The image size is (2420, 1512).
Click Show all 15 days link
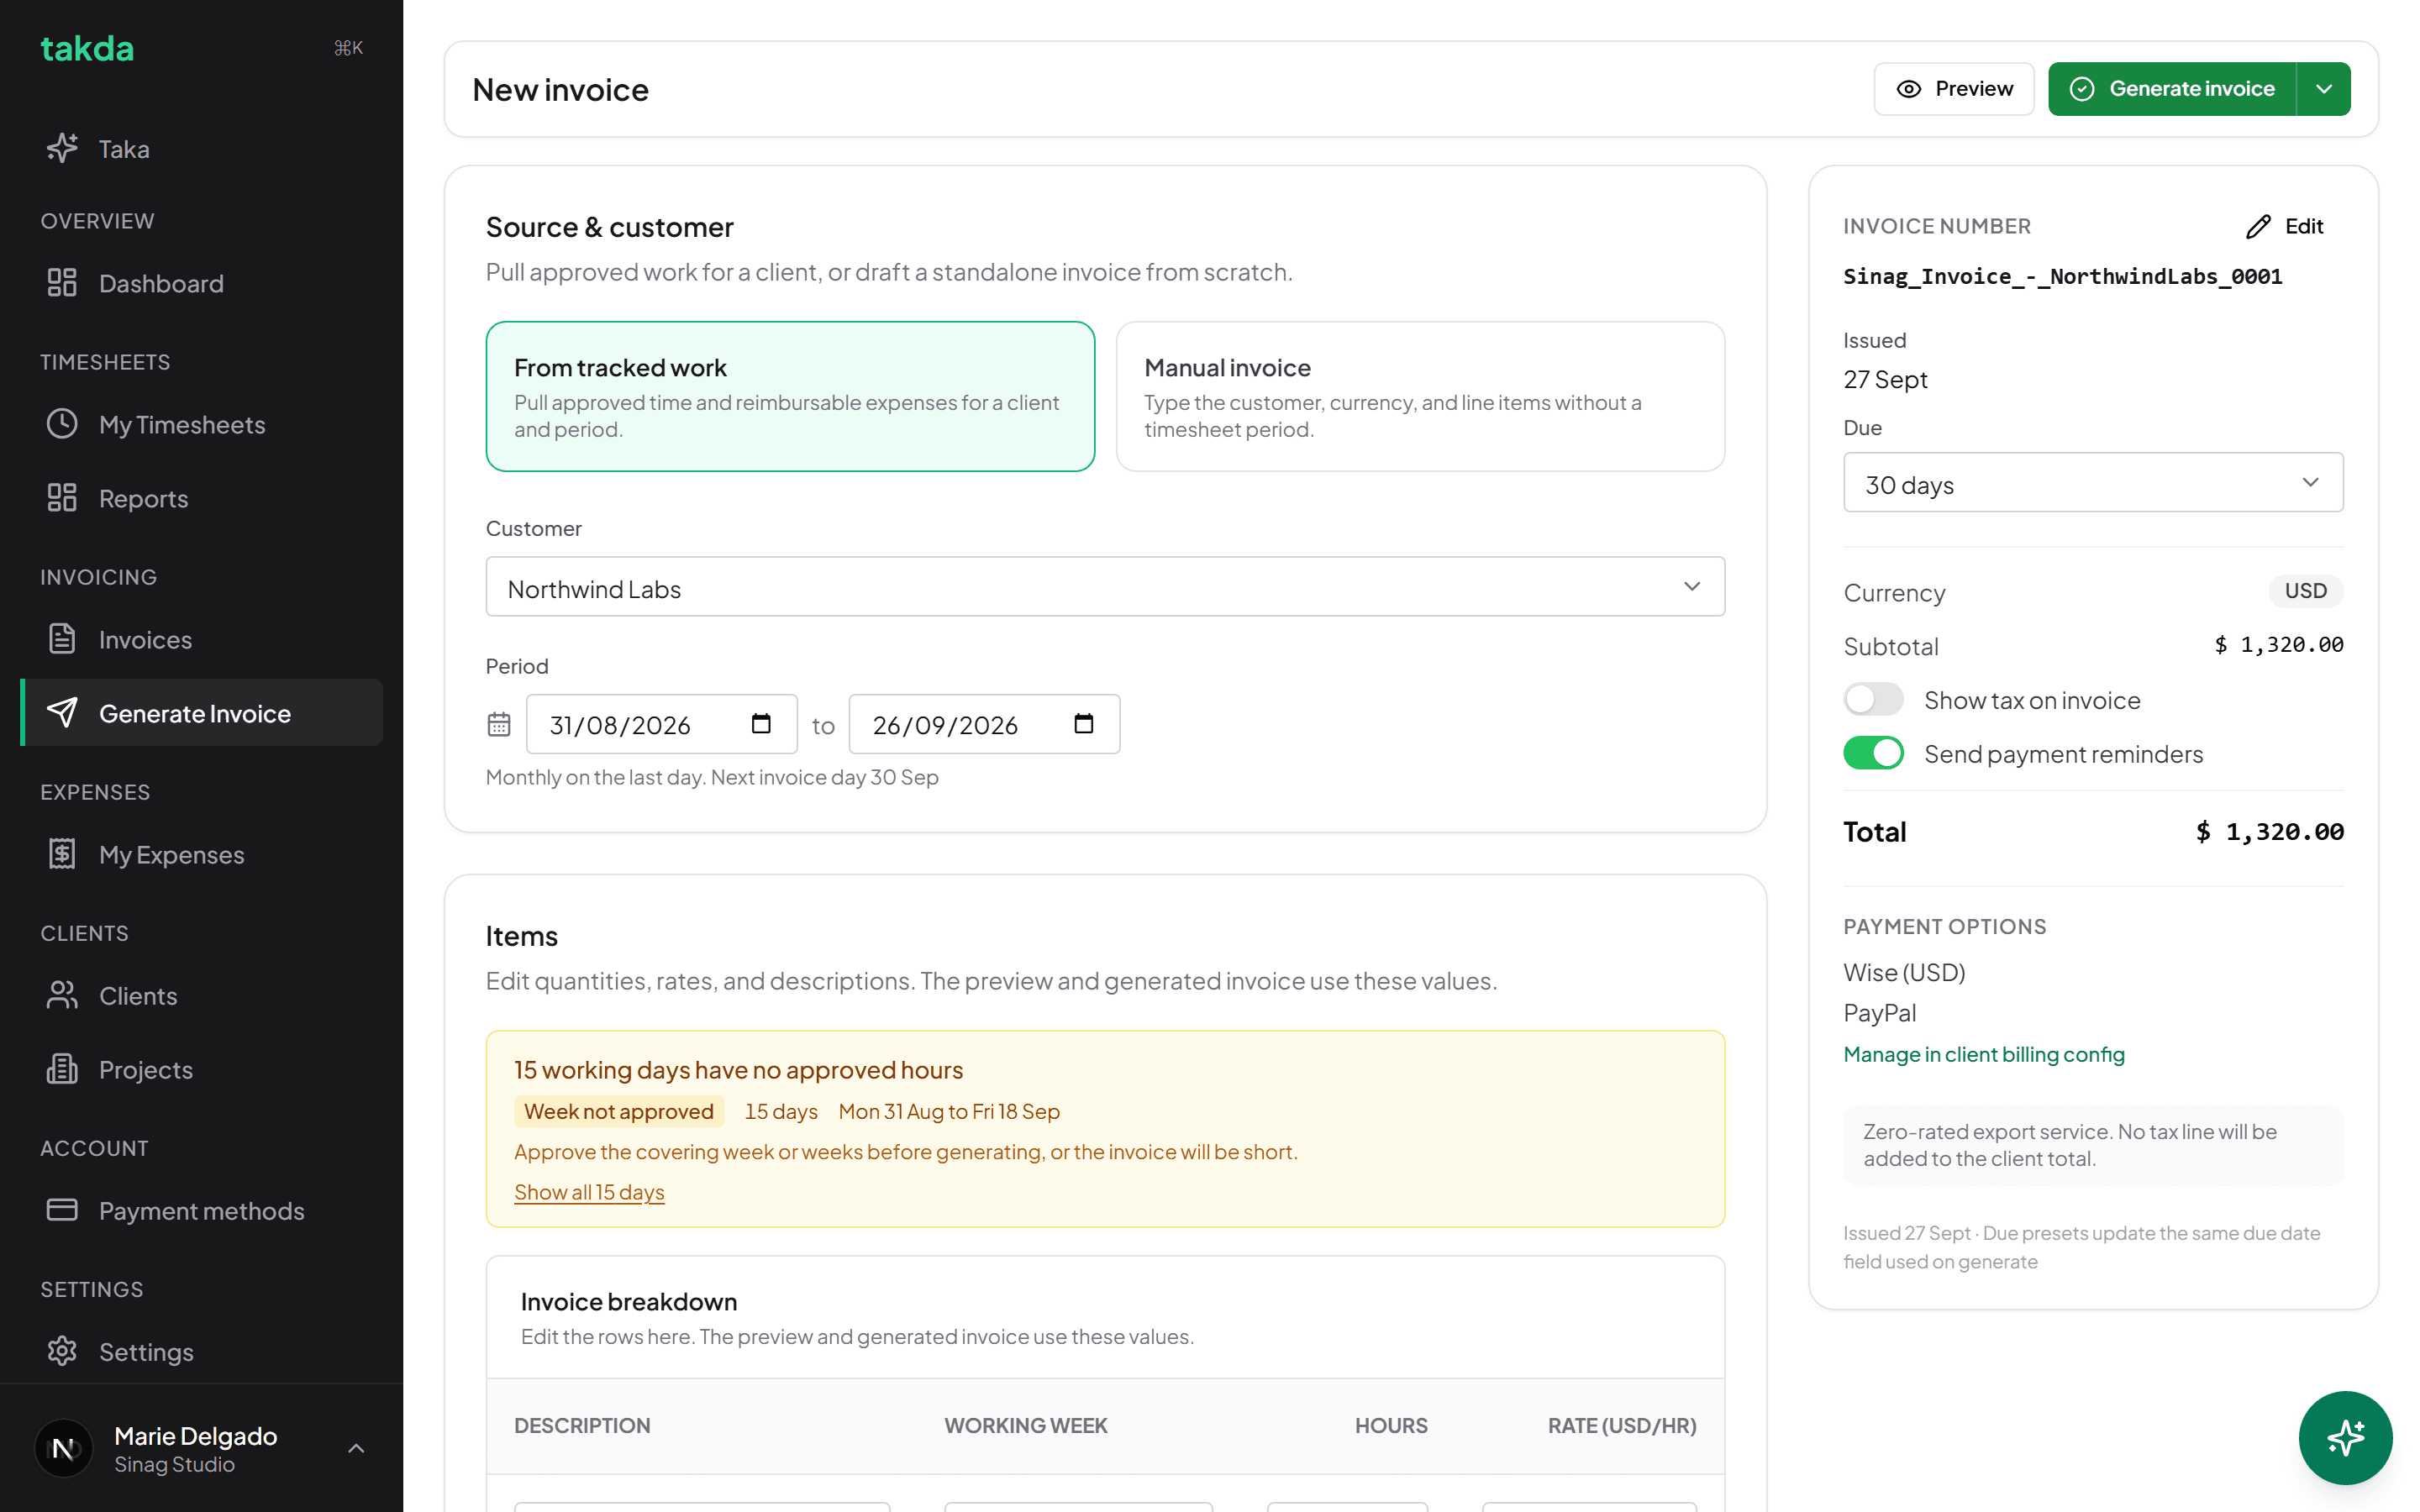click(589, 1192)
